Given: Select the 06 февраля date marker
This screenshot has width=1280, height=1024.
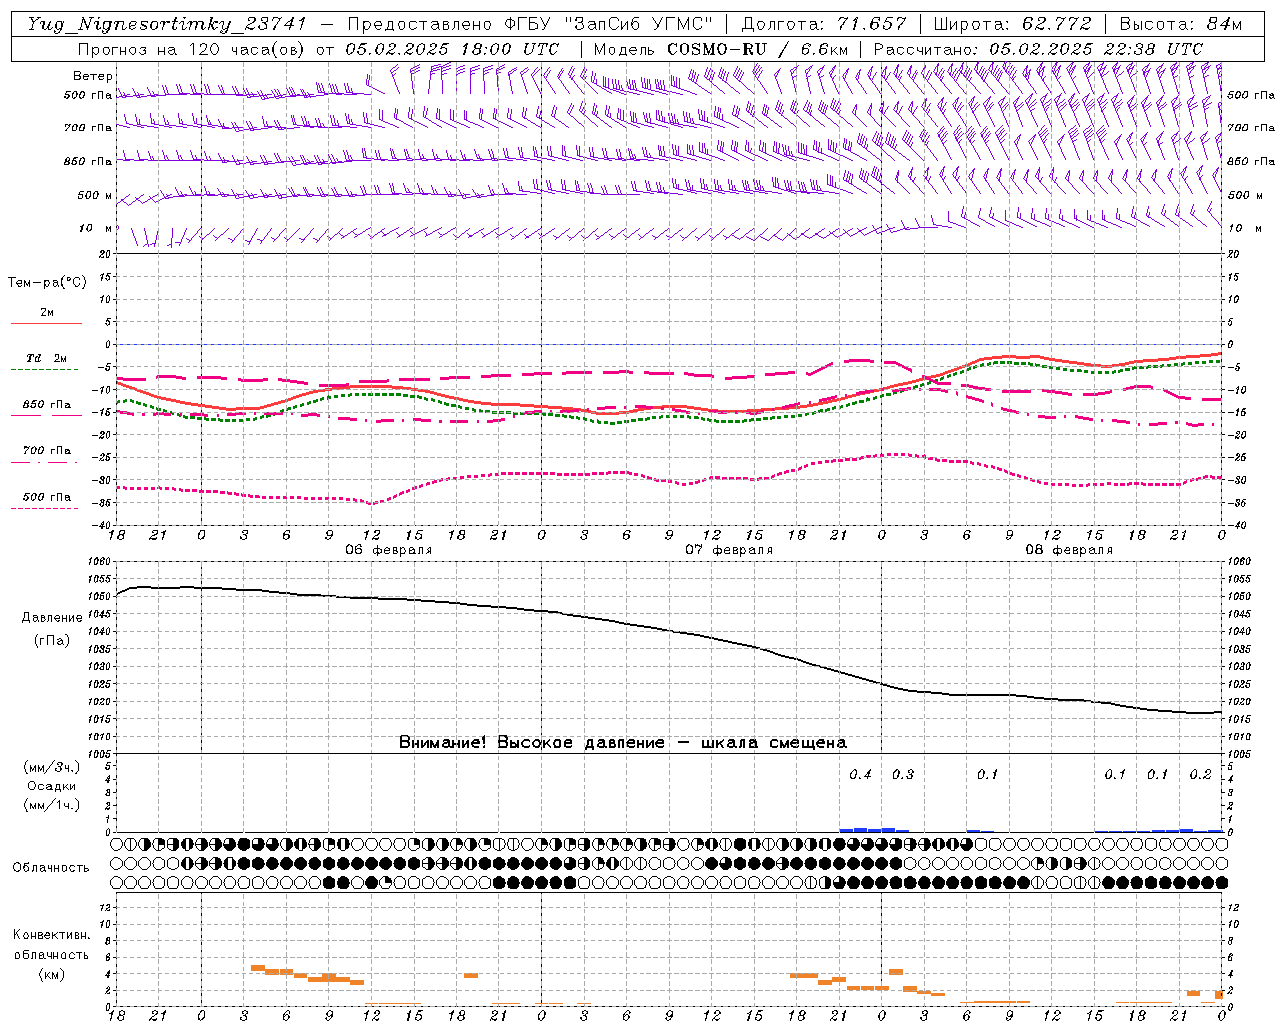Looking at the screenshot, I should pos(389,550).
